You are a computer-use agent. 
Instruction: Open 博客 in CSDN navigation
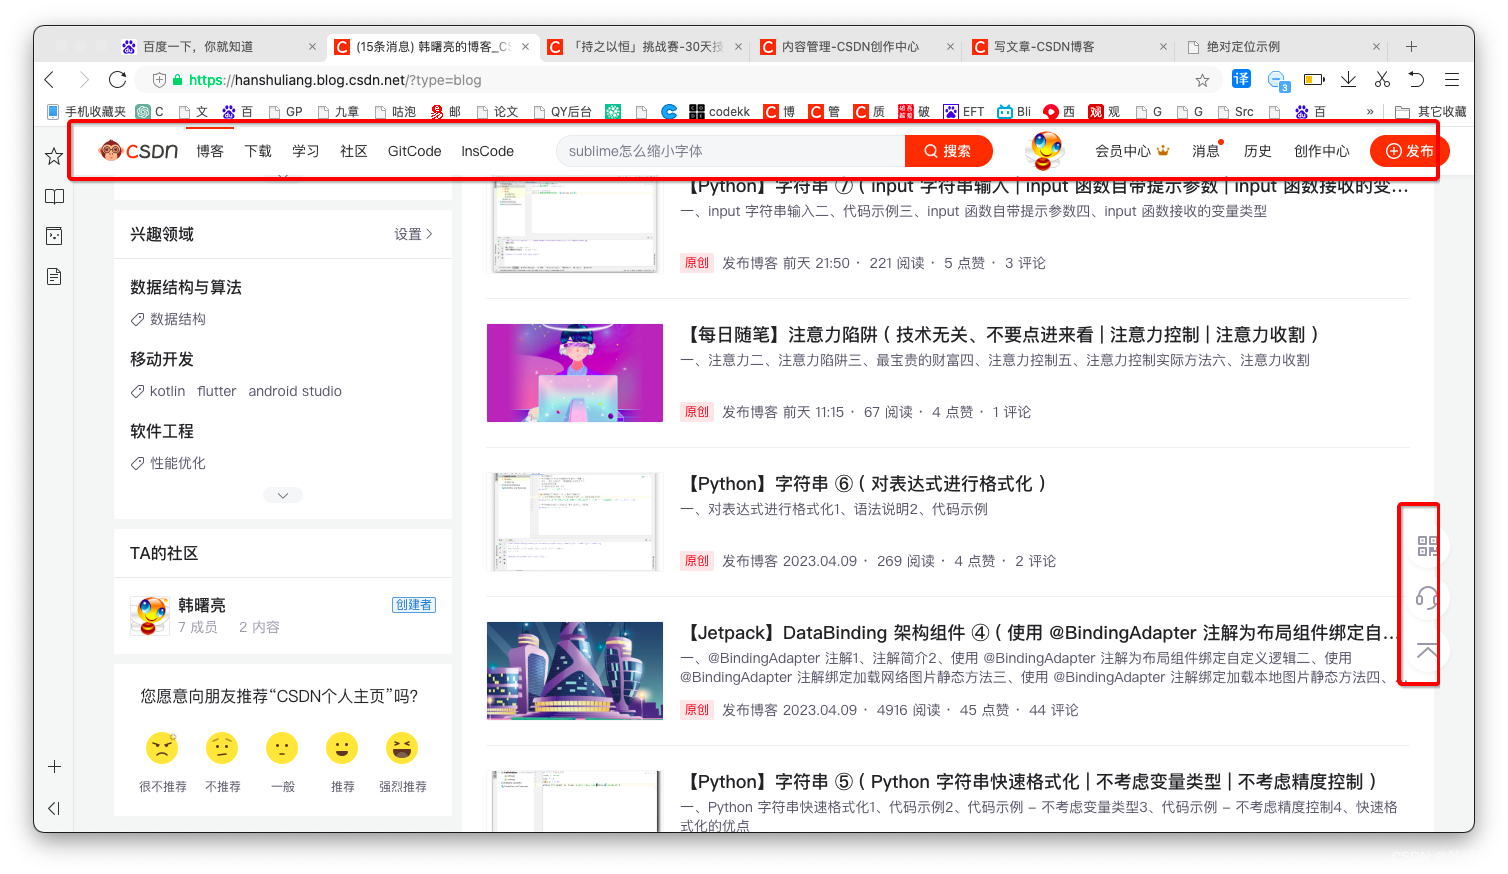(210, 151)
